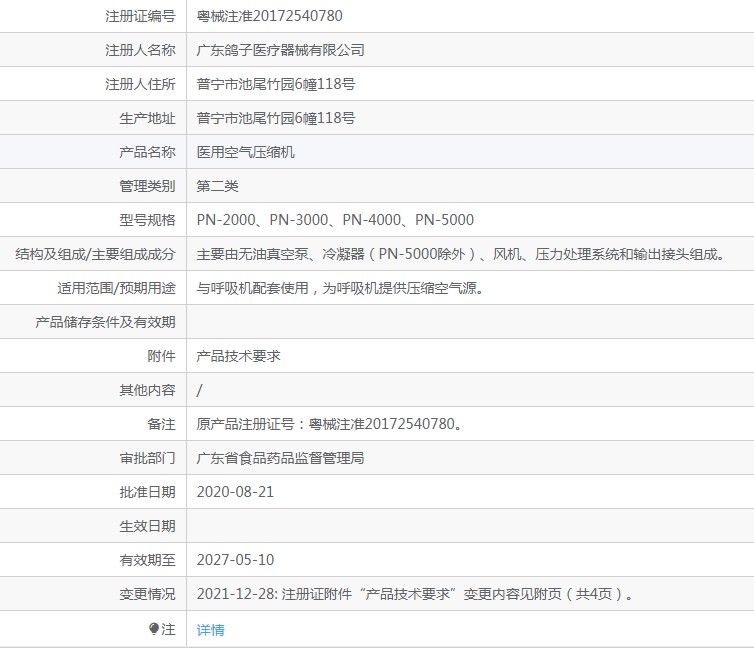This screenshot has height=655, width=754.
Task: Select product name 医用空气压缩机
Action: click(x=245, y=152)
